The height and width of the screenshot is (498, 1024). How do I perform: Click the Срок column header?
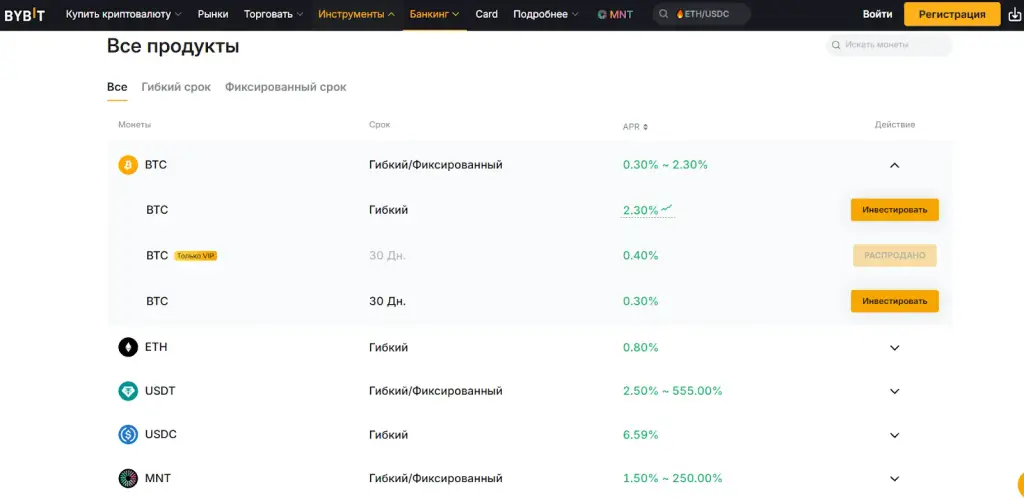379,125
